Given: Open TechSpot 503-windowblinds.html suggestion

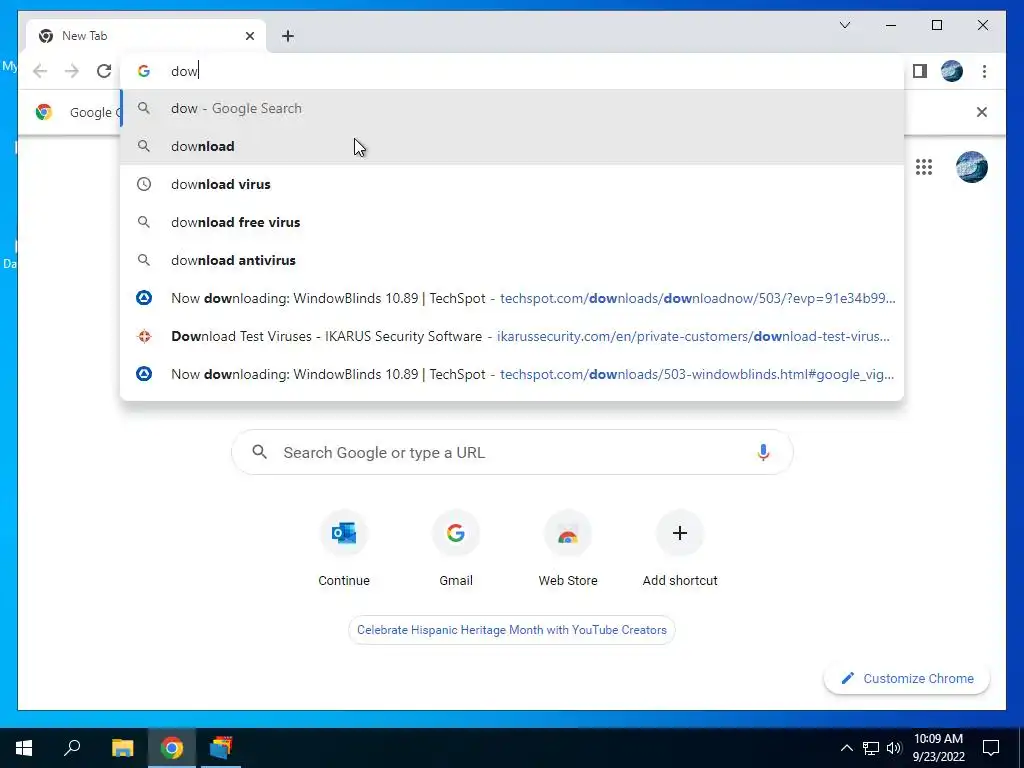Looking at the screenshot, I should pos(512,374).
